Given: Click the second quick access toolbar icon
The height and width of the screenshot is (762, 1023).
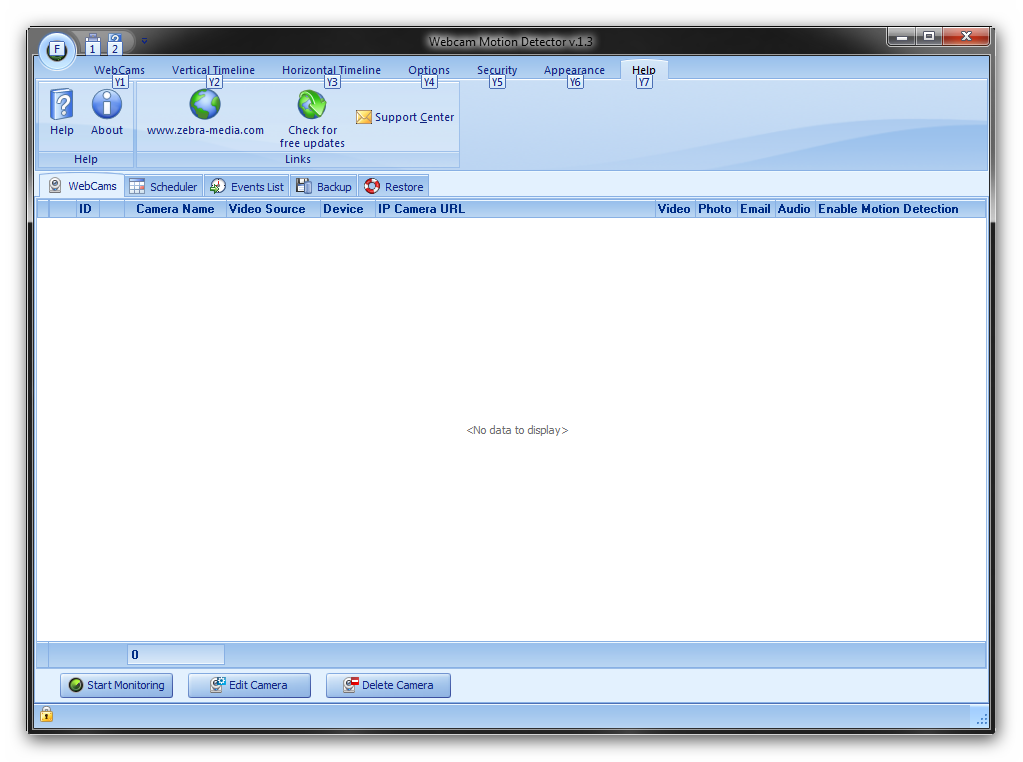Looking at the screenshot, I should (x=115, y=41).
